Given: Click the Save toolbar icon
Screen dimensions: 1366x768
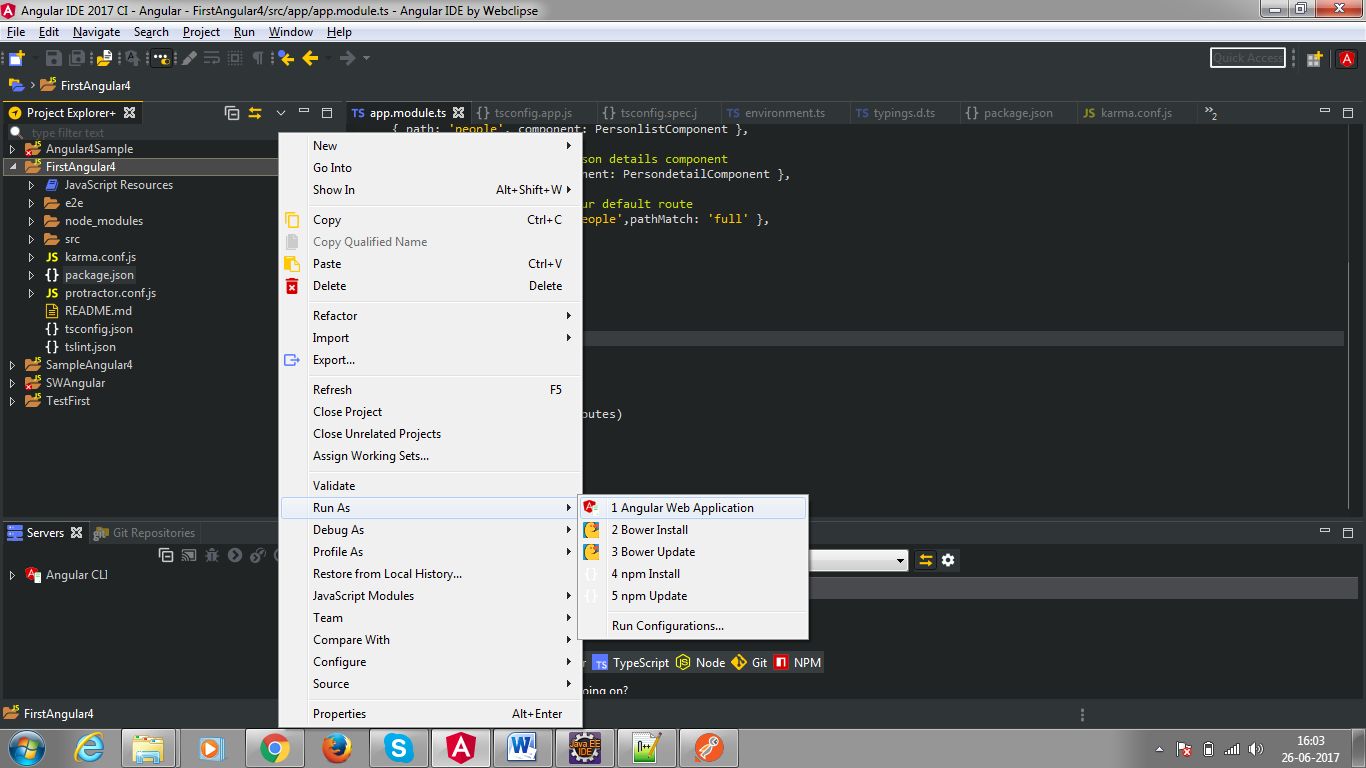Looking at the screenshot, I should pyautogui.click(x=54, y=58).
